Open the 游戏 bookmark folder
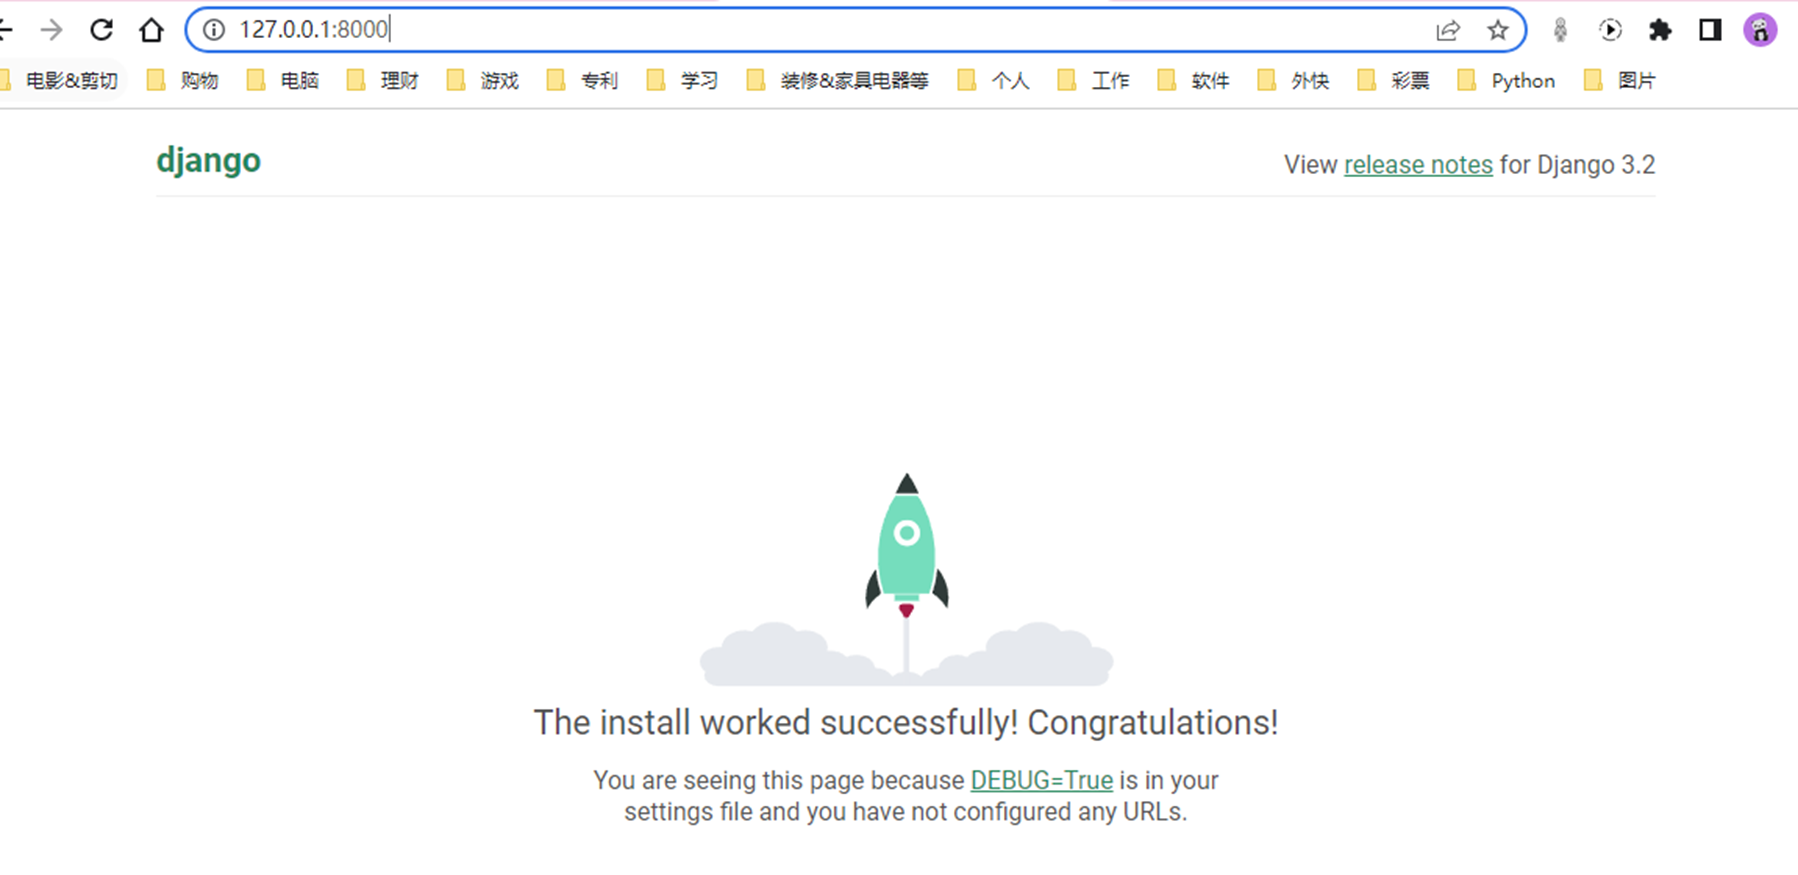 tap(483, 81)
